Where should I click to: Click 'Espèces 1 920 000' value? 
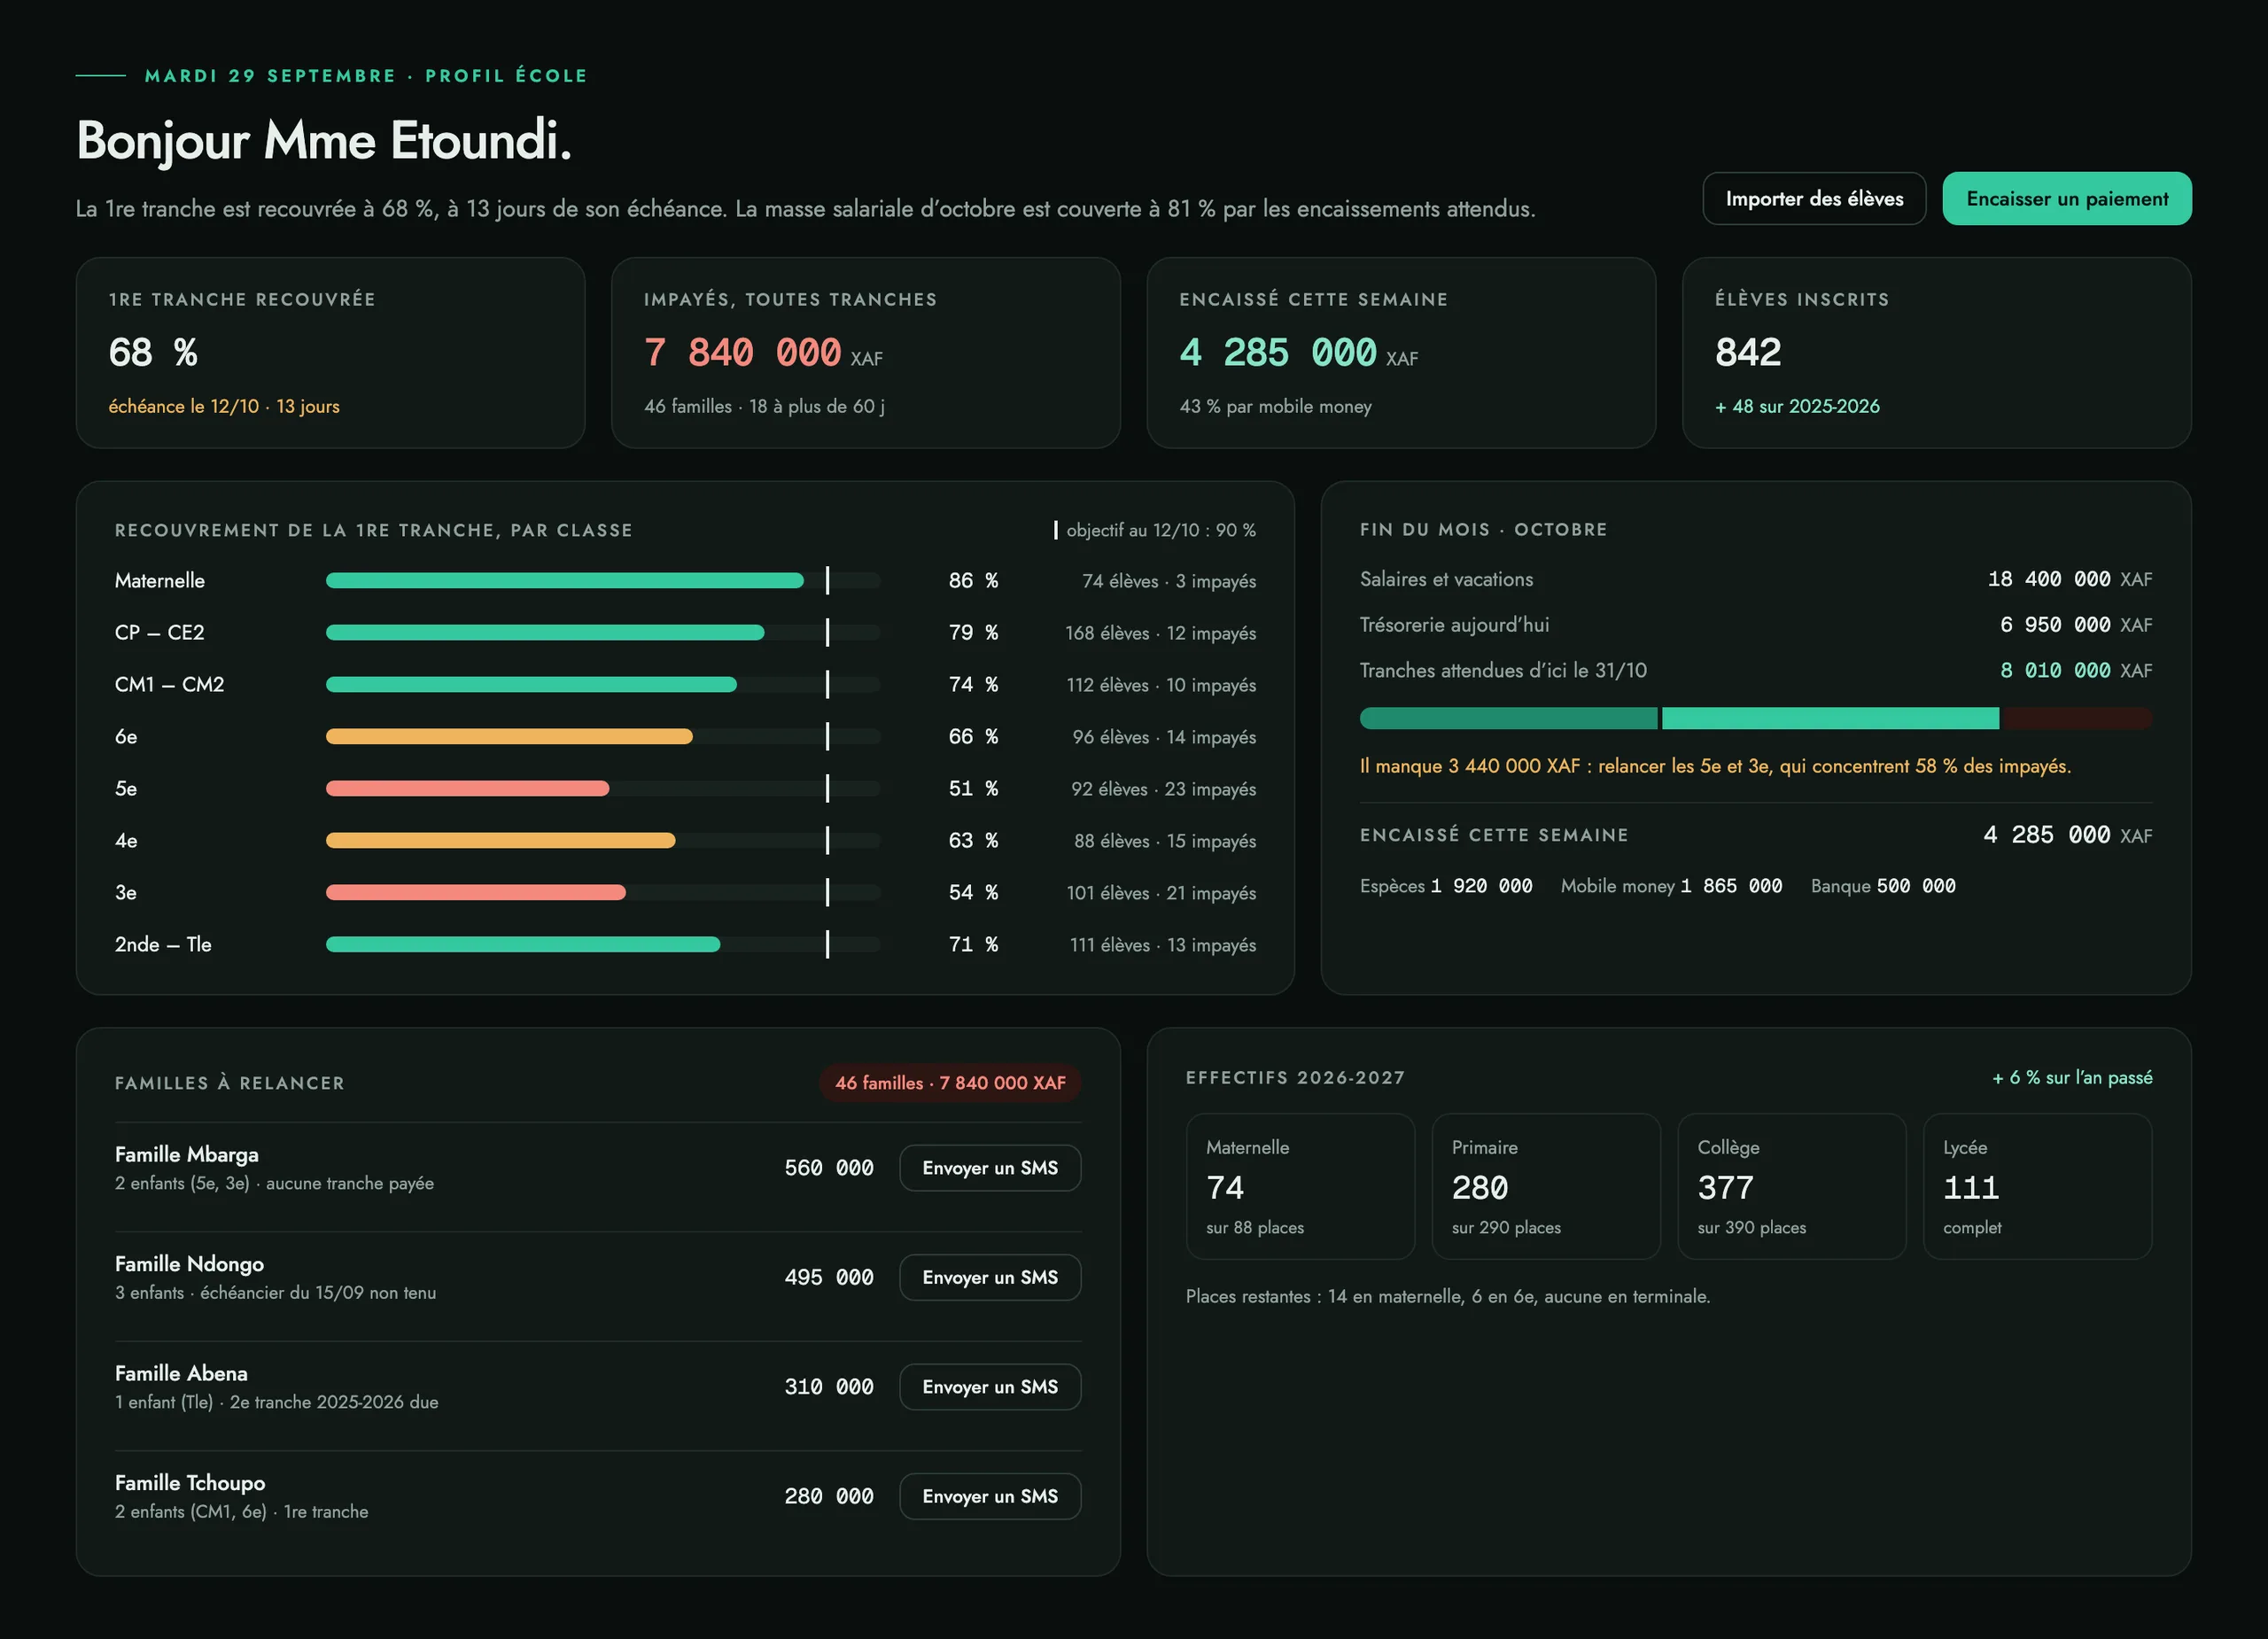1446,886
